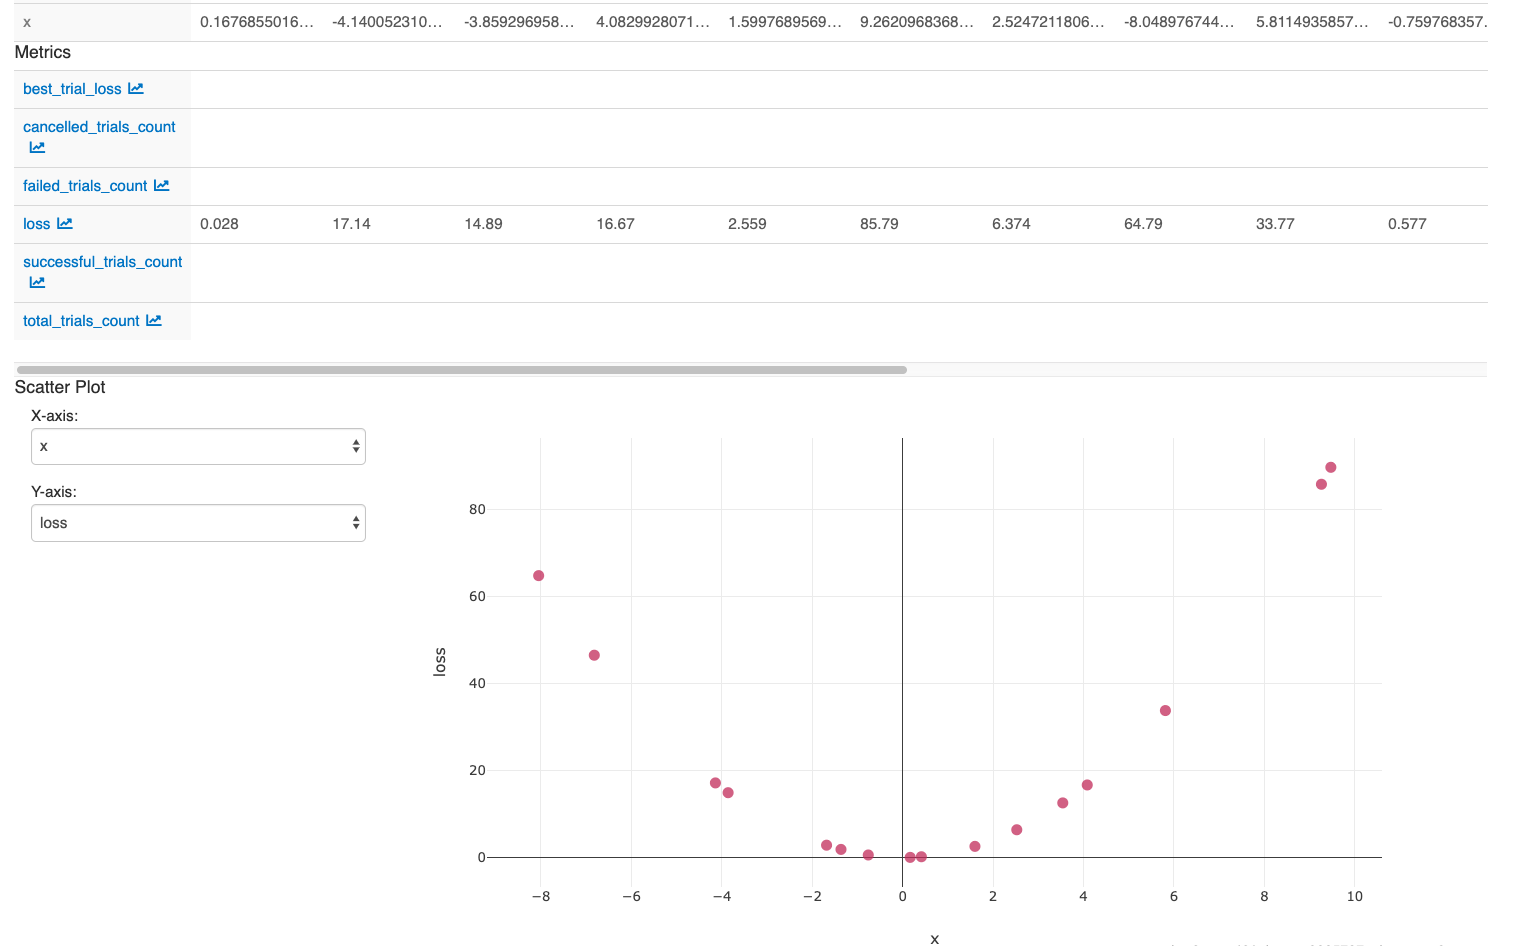Click the Metrics section header

(41, 52)
